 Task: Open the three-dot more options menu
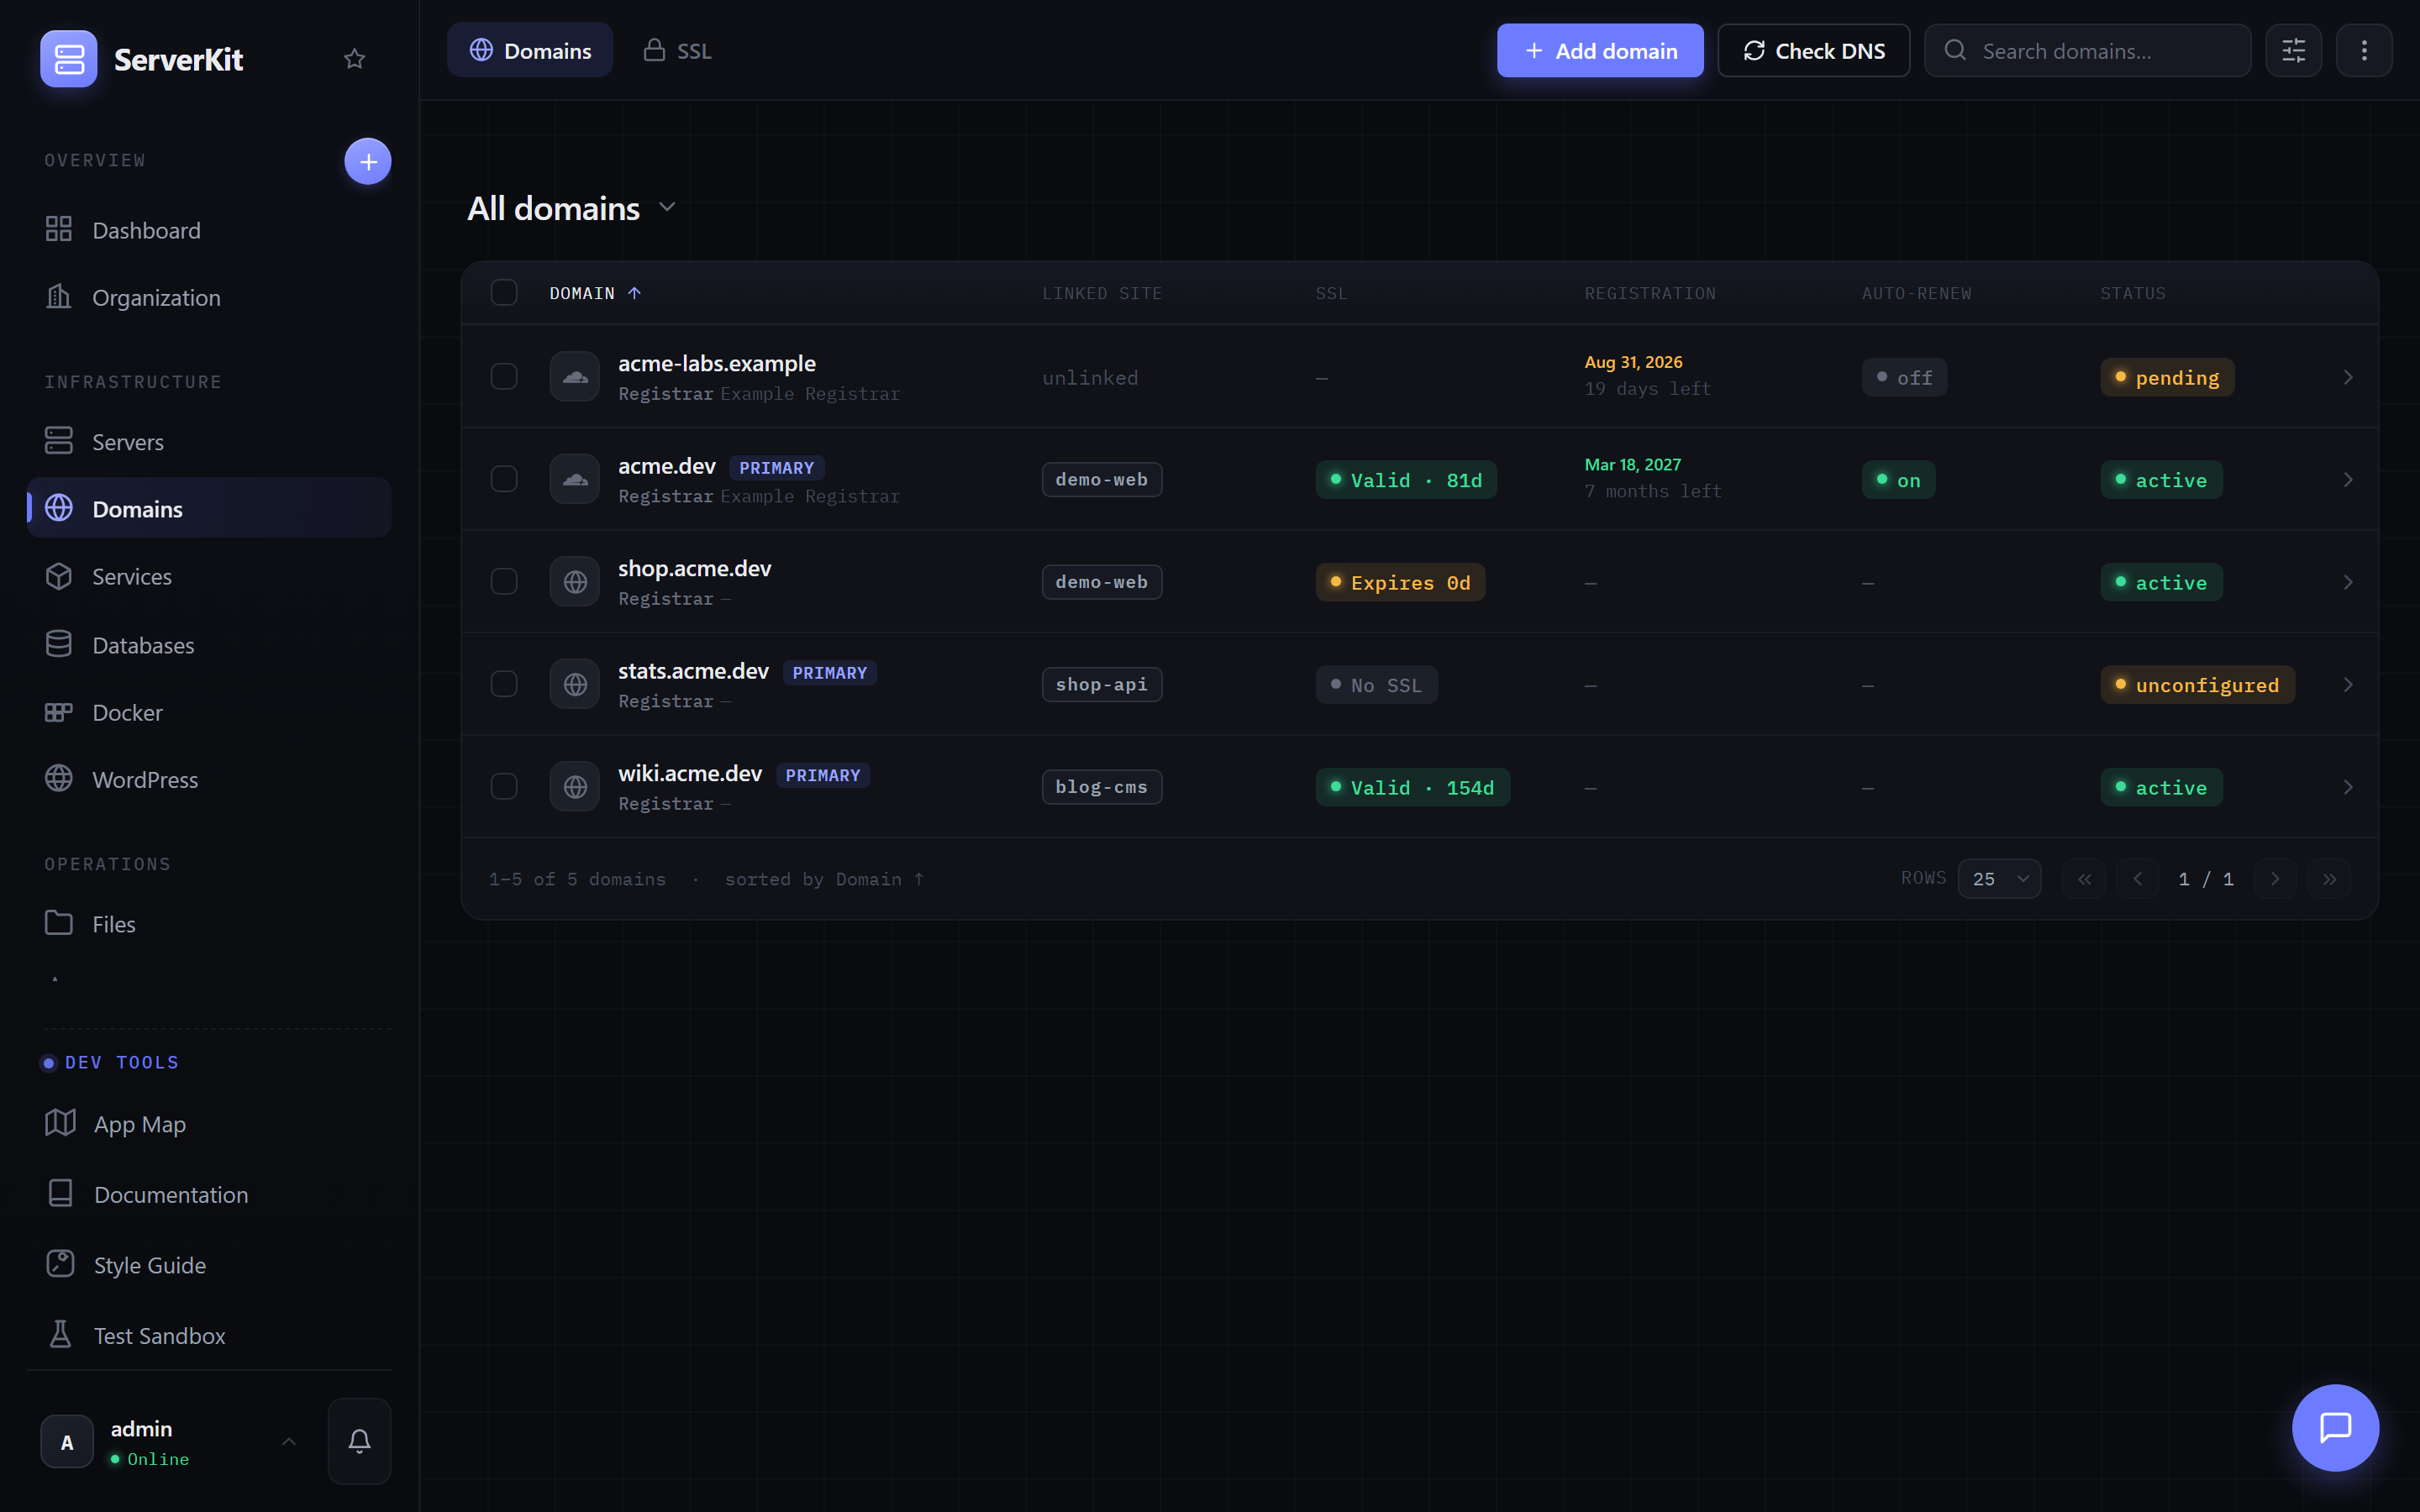pyautogui.click(x=2364, y=51)
